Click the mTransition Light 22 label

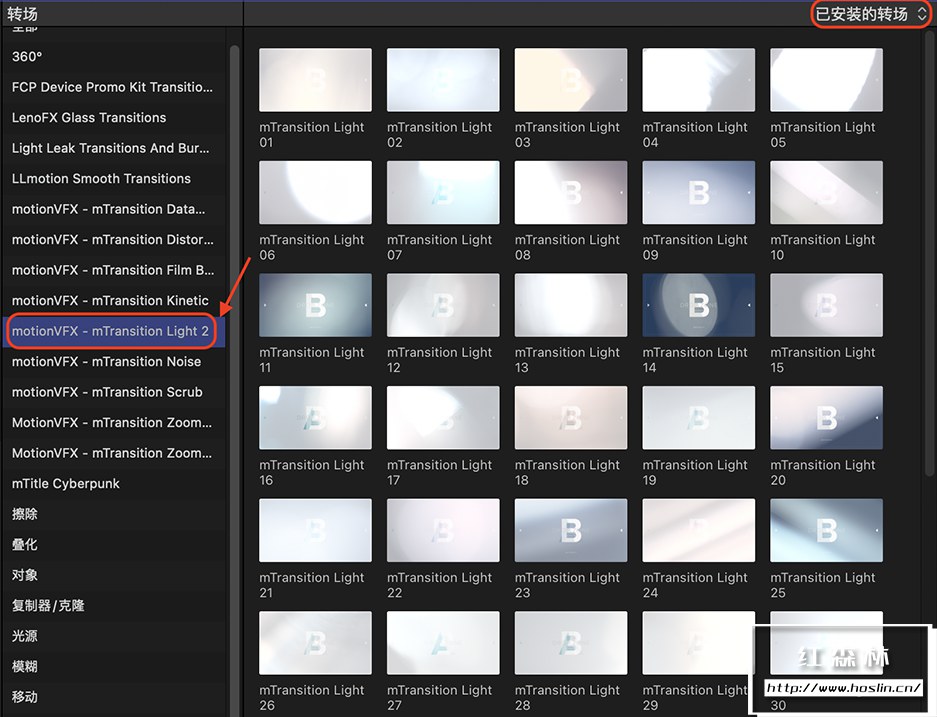tap(440, 586)
